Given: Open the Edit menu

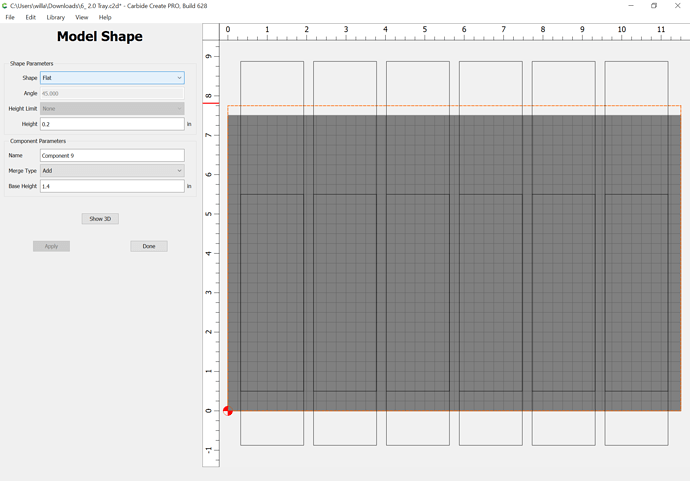Looking at the screenshot, I should click(30, 17).
